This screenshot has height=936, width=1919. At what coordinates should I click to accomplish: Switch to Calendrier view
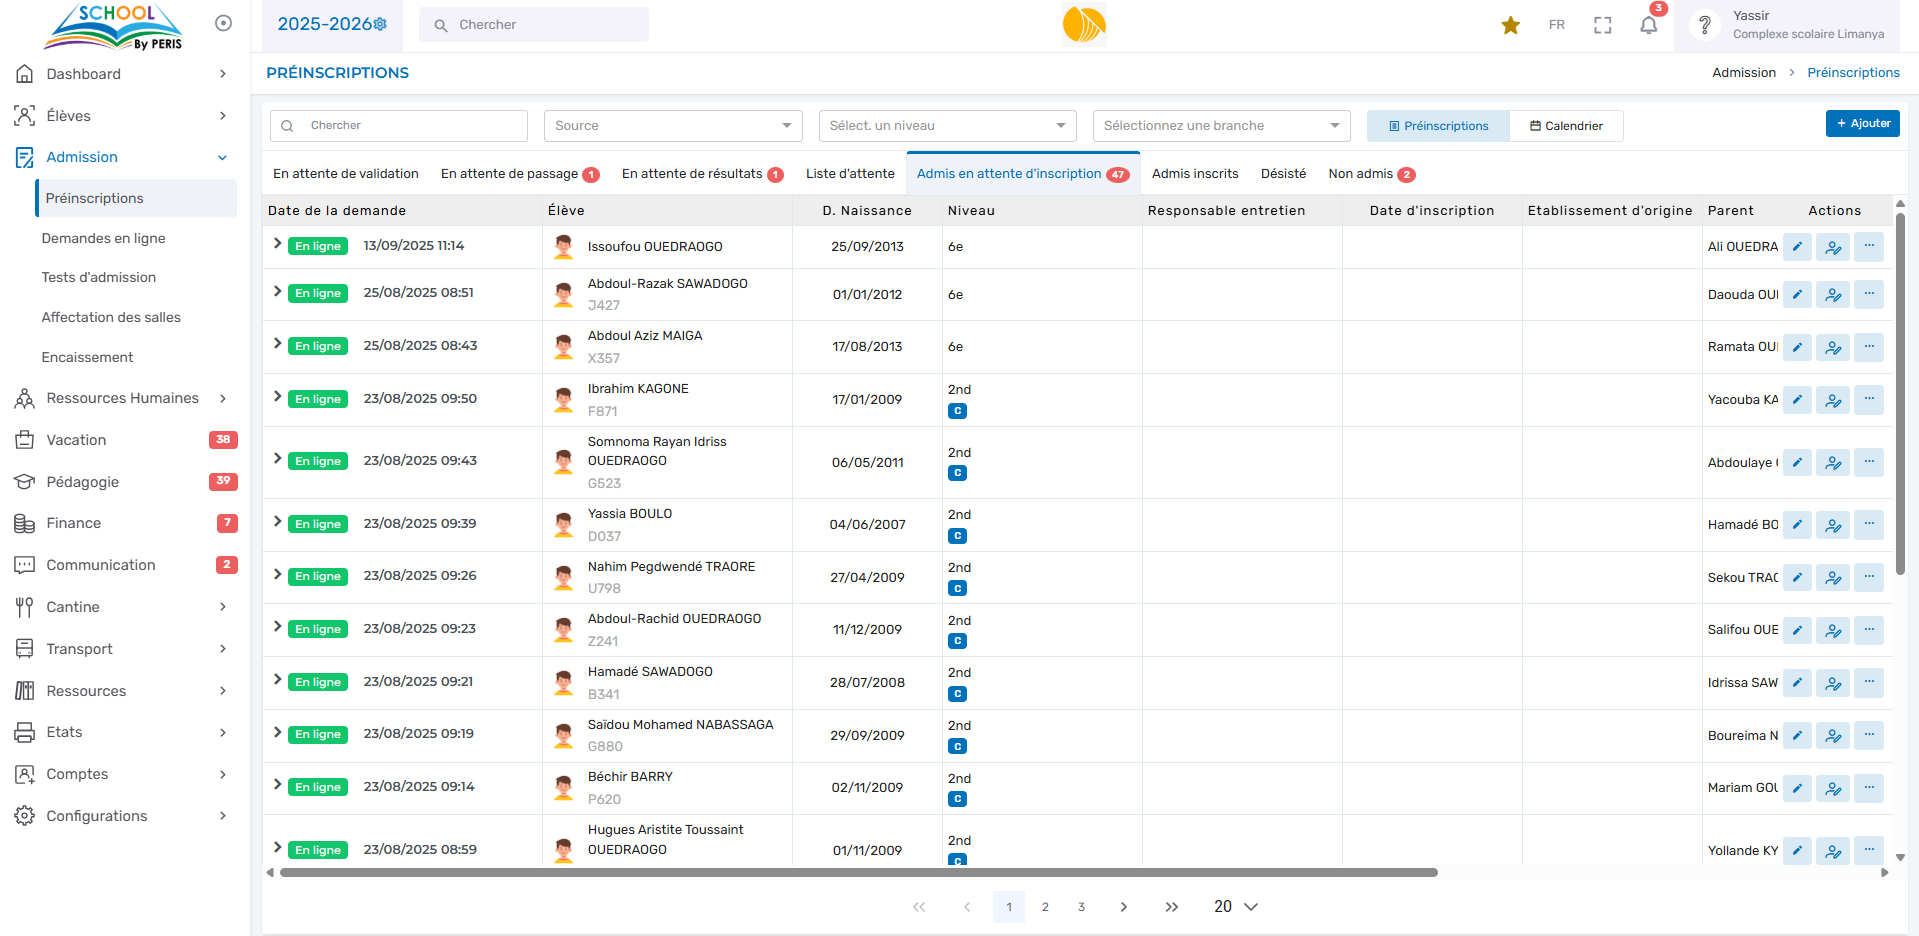[x=1566, y=126]
